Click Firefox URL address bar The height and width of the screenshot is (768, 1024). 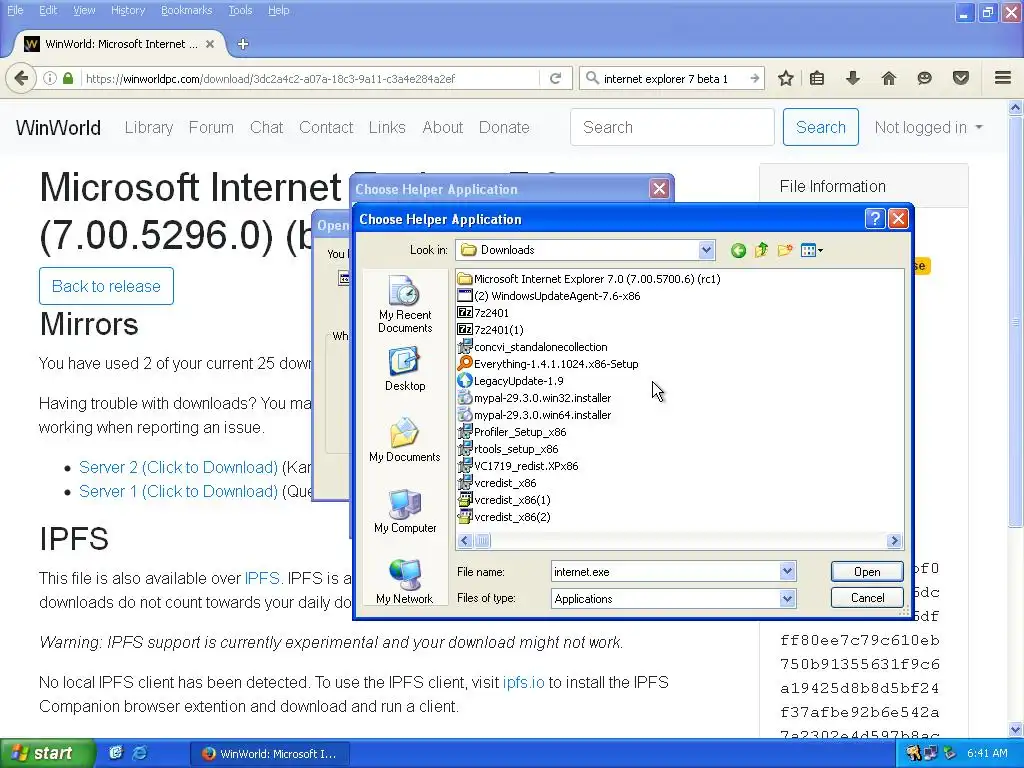[310, 78]
